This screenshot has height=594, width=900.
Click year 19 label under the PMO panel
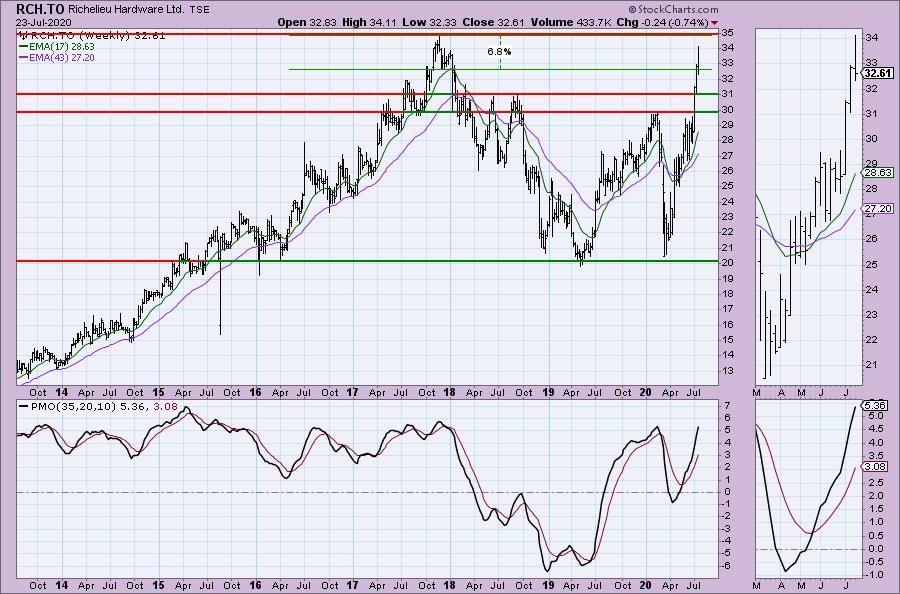coord(548,585)
